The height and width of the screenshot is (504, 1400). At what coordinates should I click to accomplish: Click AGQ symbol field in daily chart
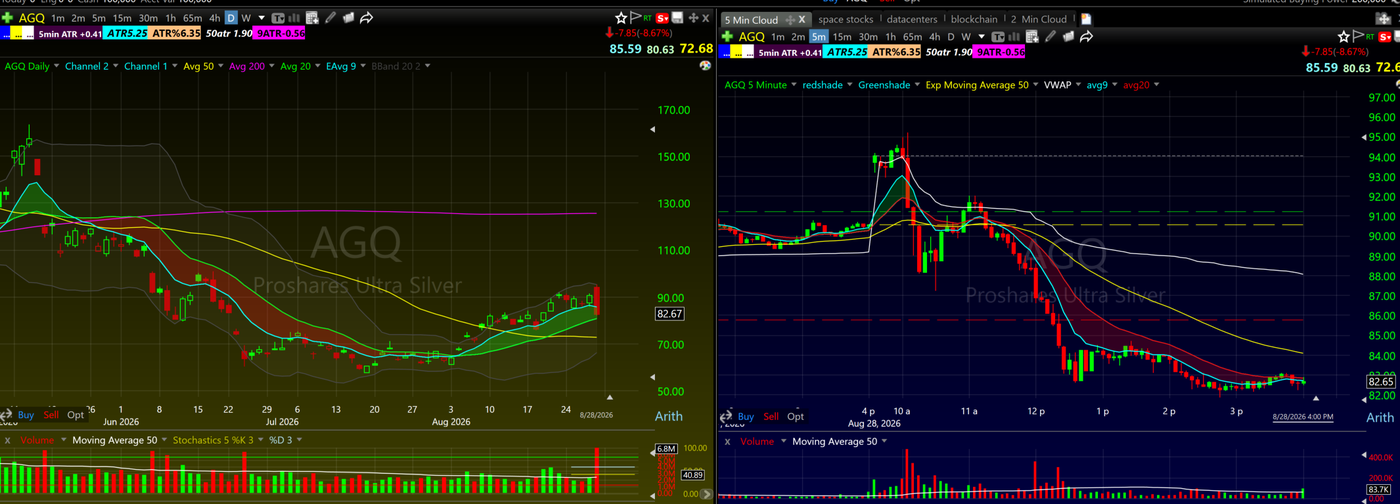coord(32,18)
